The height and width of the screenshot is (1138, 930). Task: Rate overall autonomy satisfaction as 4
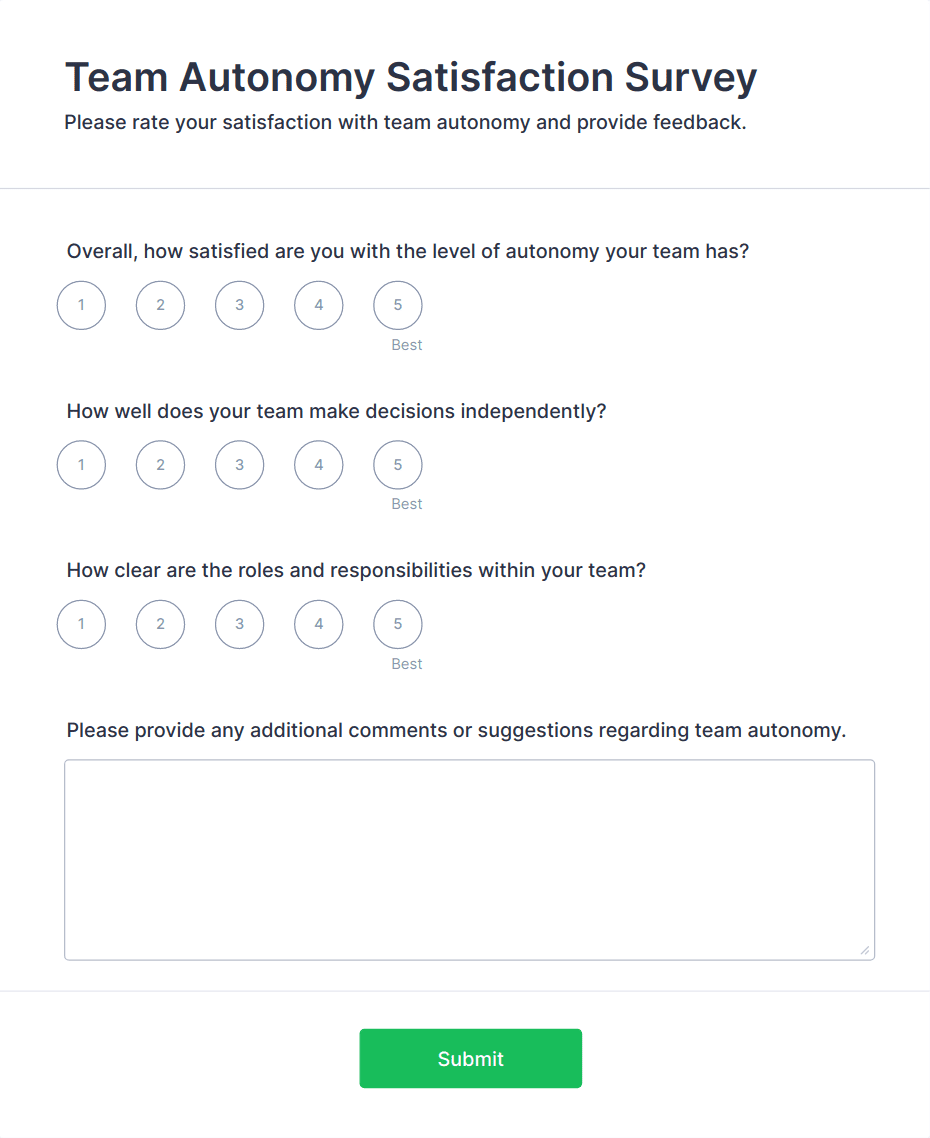tap(319, 306)
